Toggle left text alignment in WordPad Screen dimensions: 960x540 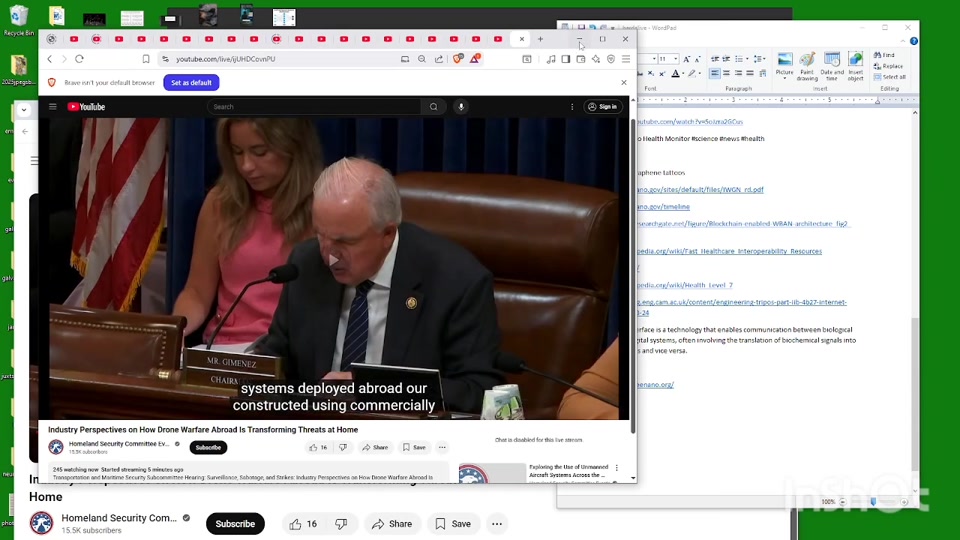(715, 73)
